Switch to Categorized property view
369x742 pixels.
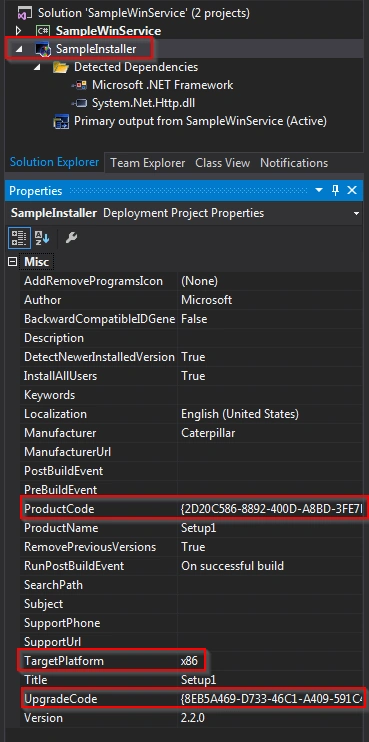pos(19,238)
